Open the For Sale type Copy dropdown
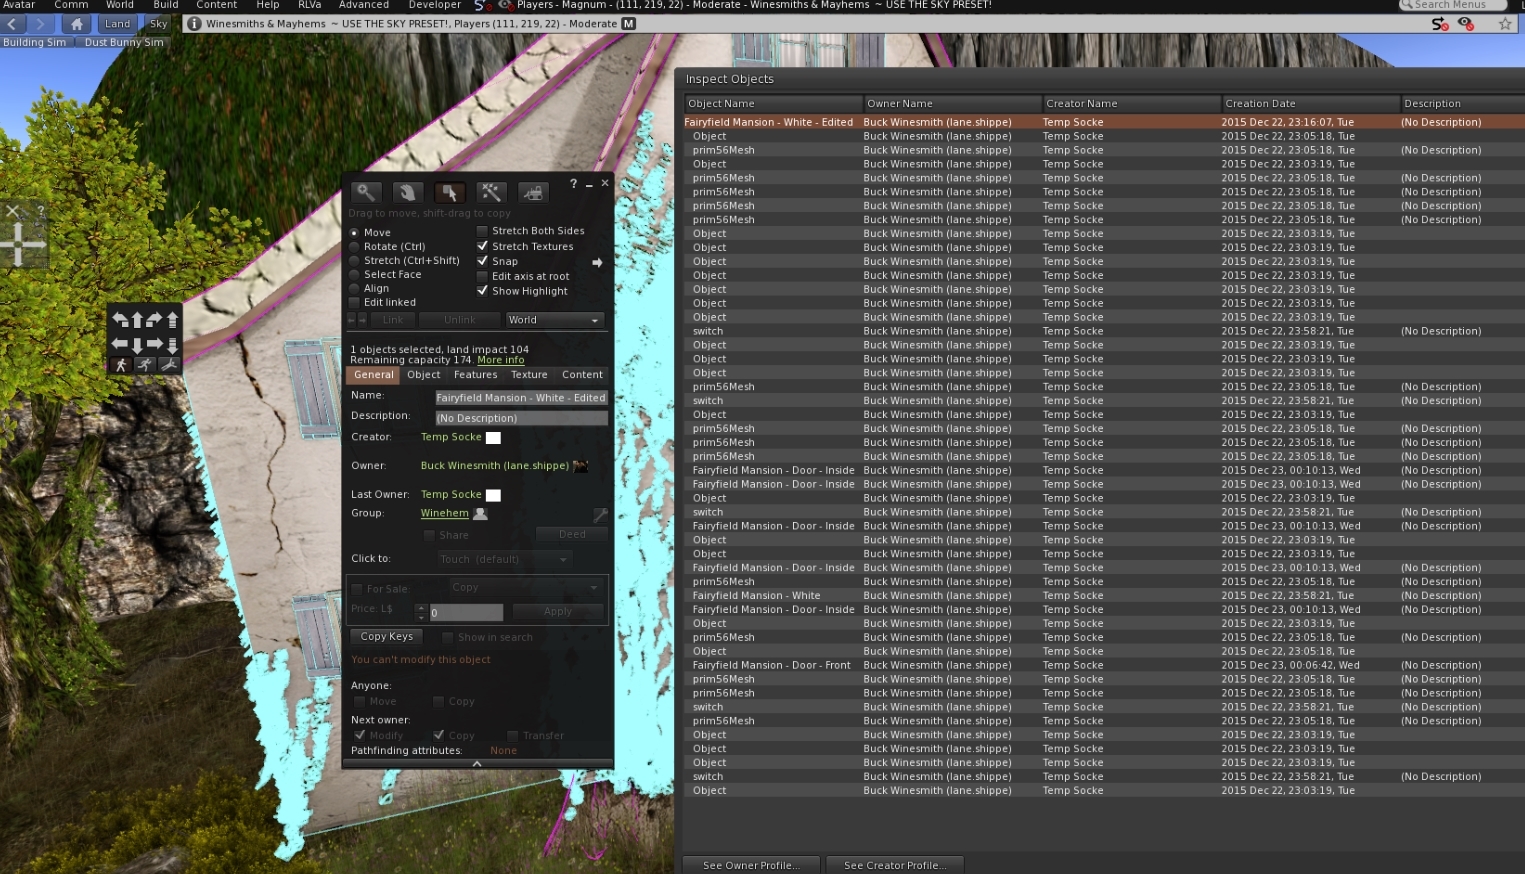This screenshot has width=1525, height=874. [x=525, y=588]
